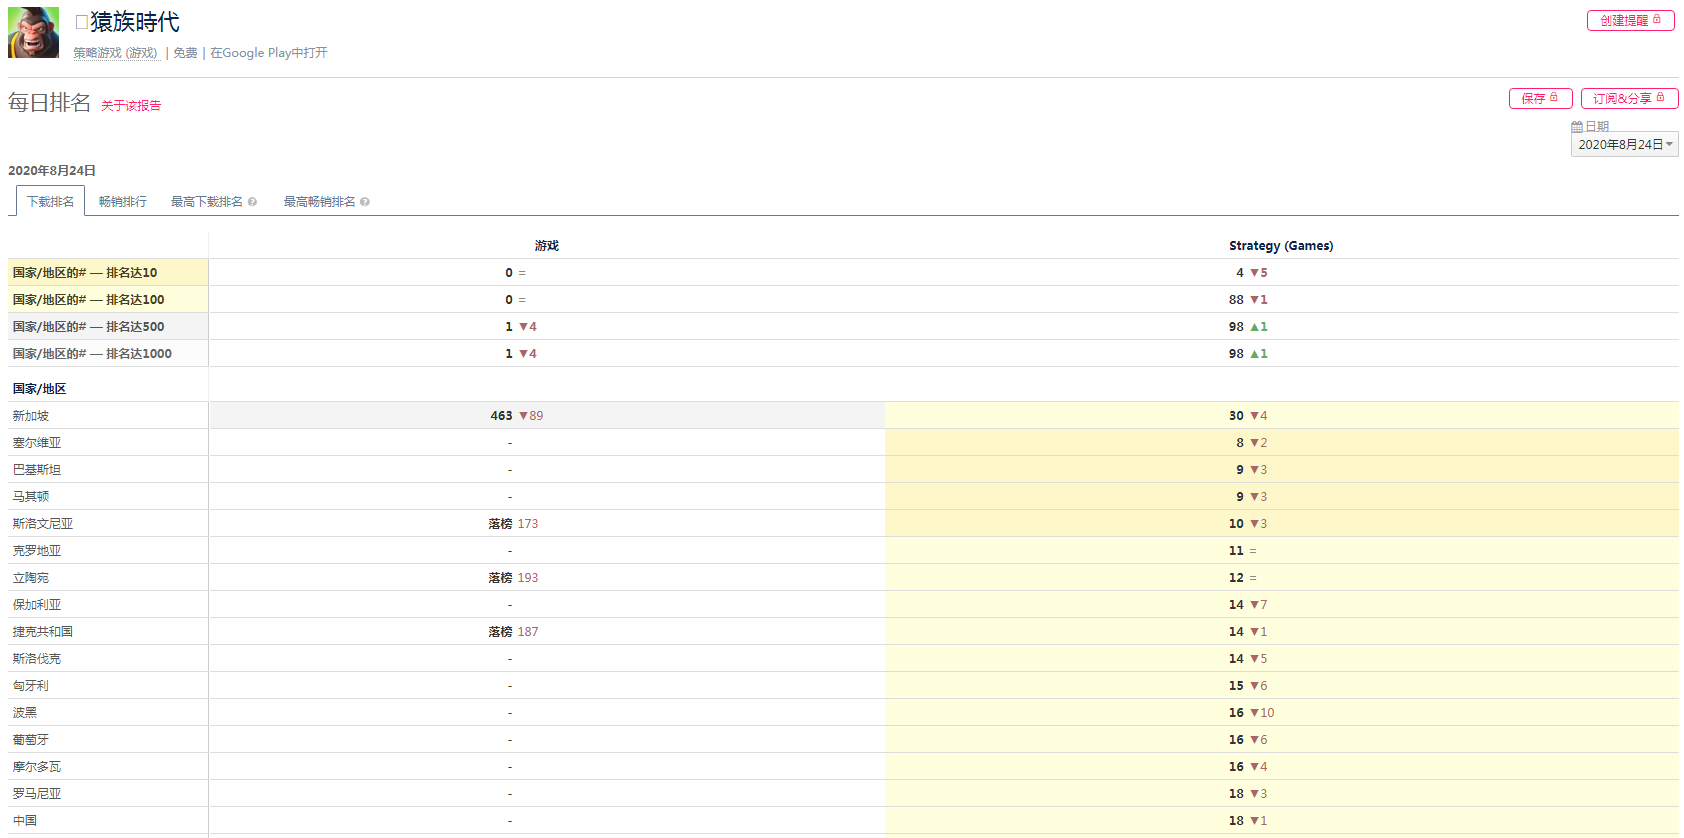
Task: Open the 在Google Play中打开 link
Action: point(268,53)
